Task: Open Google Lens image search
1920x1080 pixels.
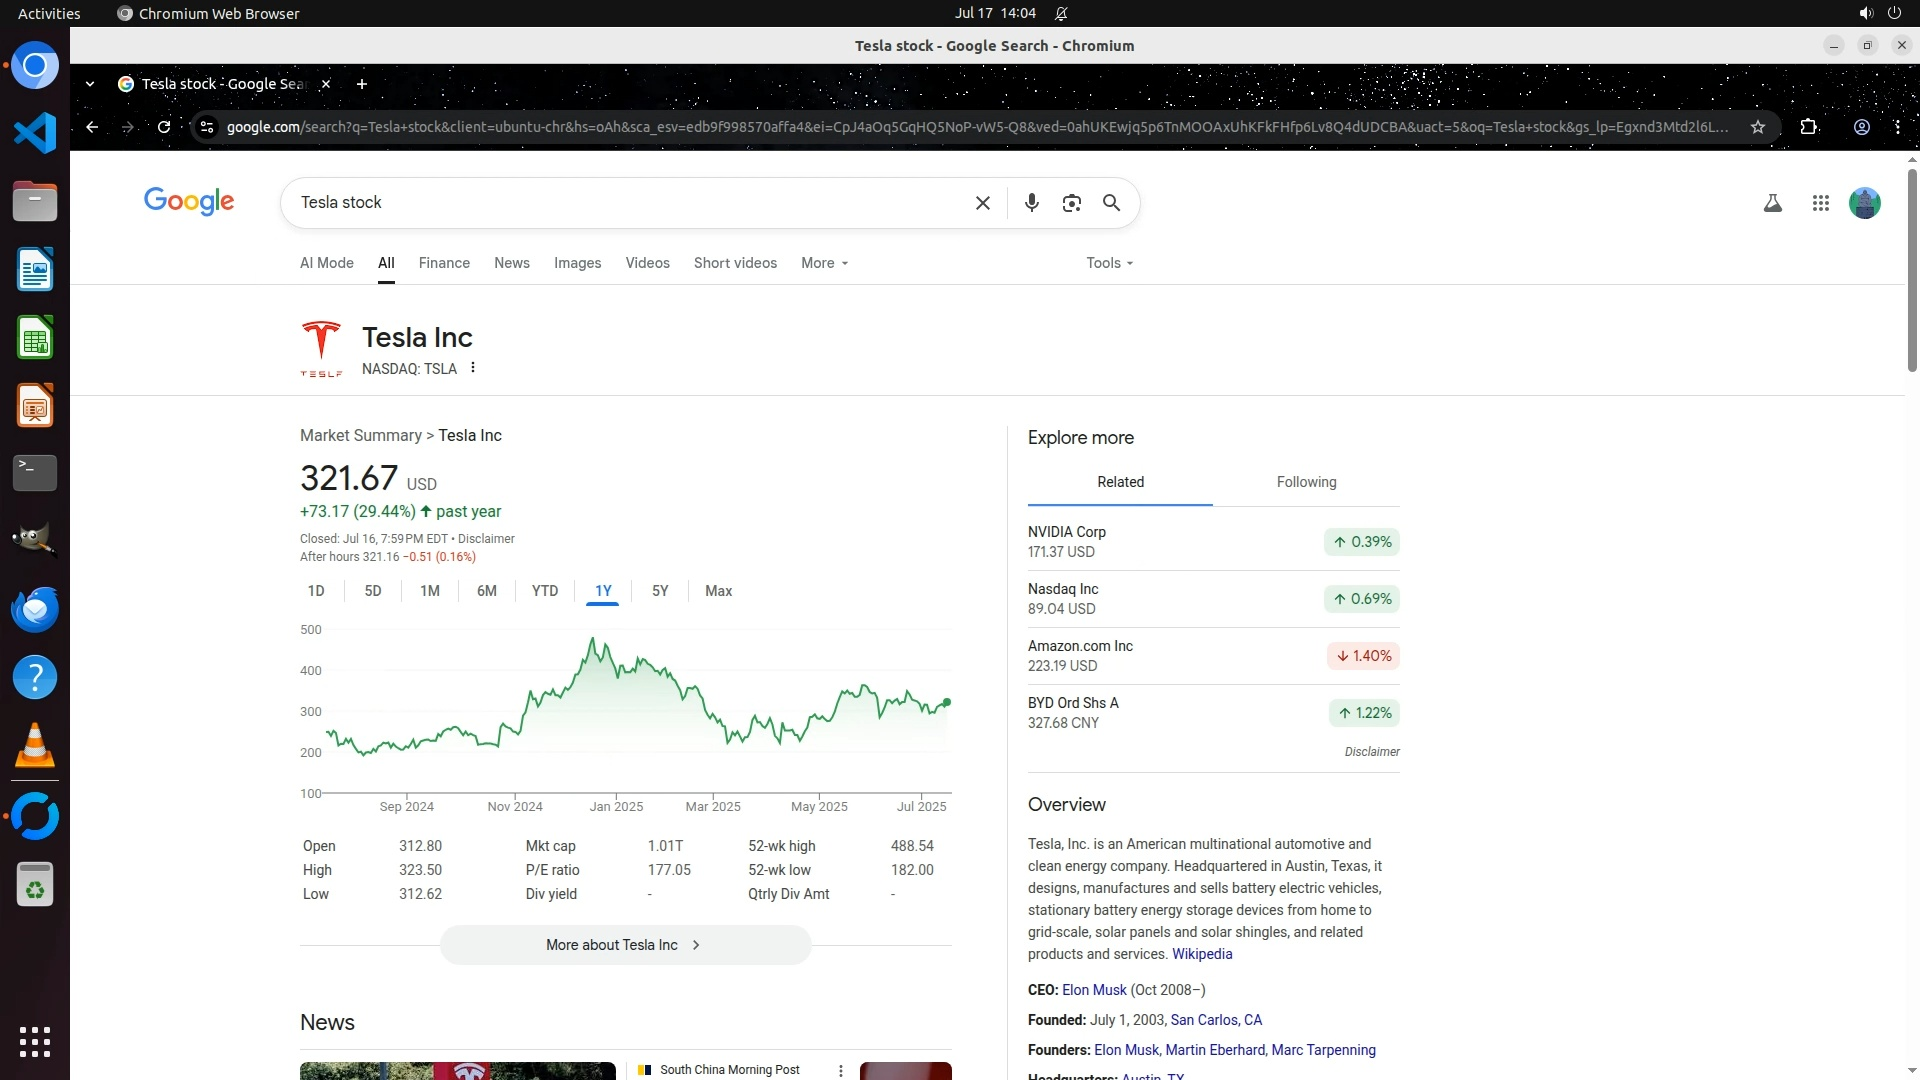Action: point(1071,203)
